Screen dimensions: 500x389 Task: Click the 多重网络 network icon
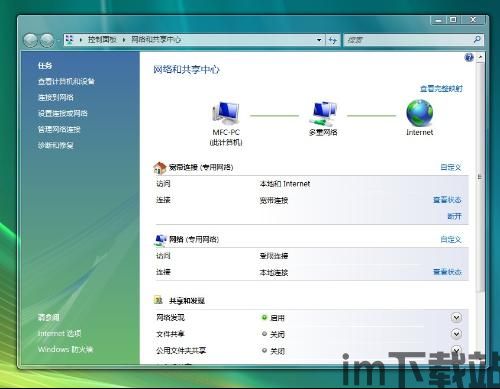(x=323, y=113)
